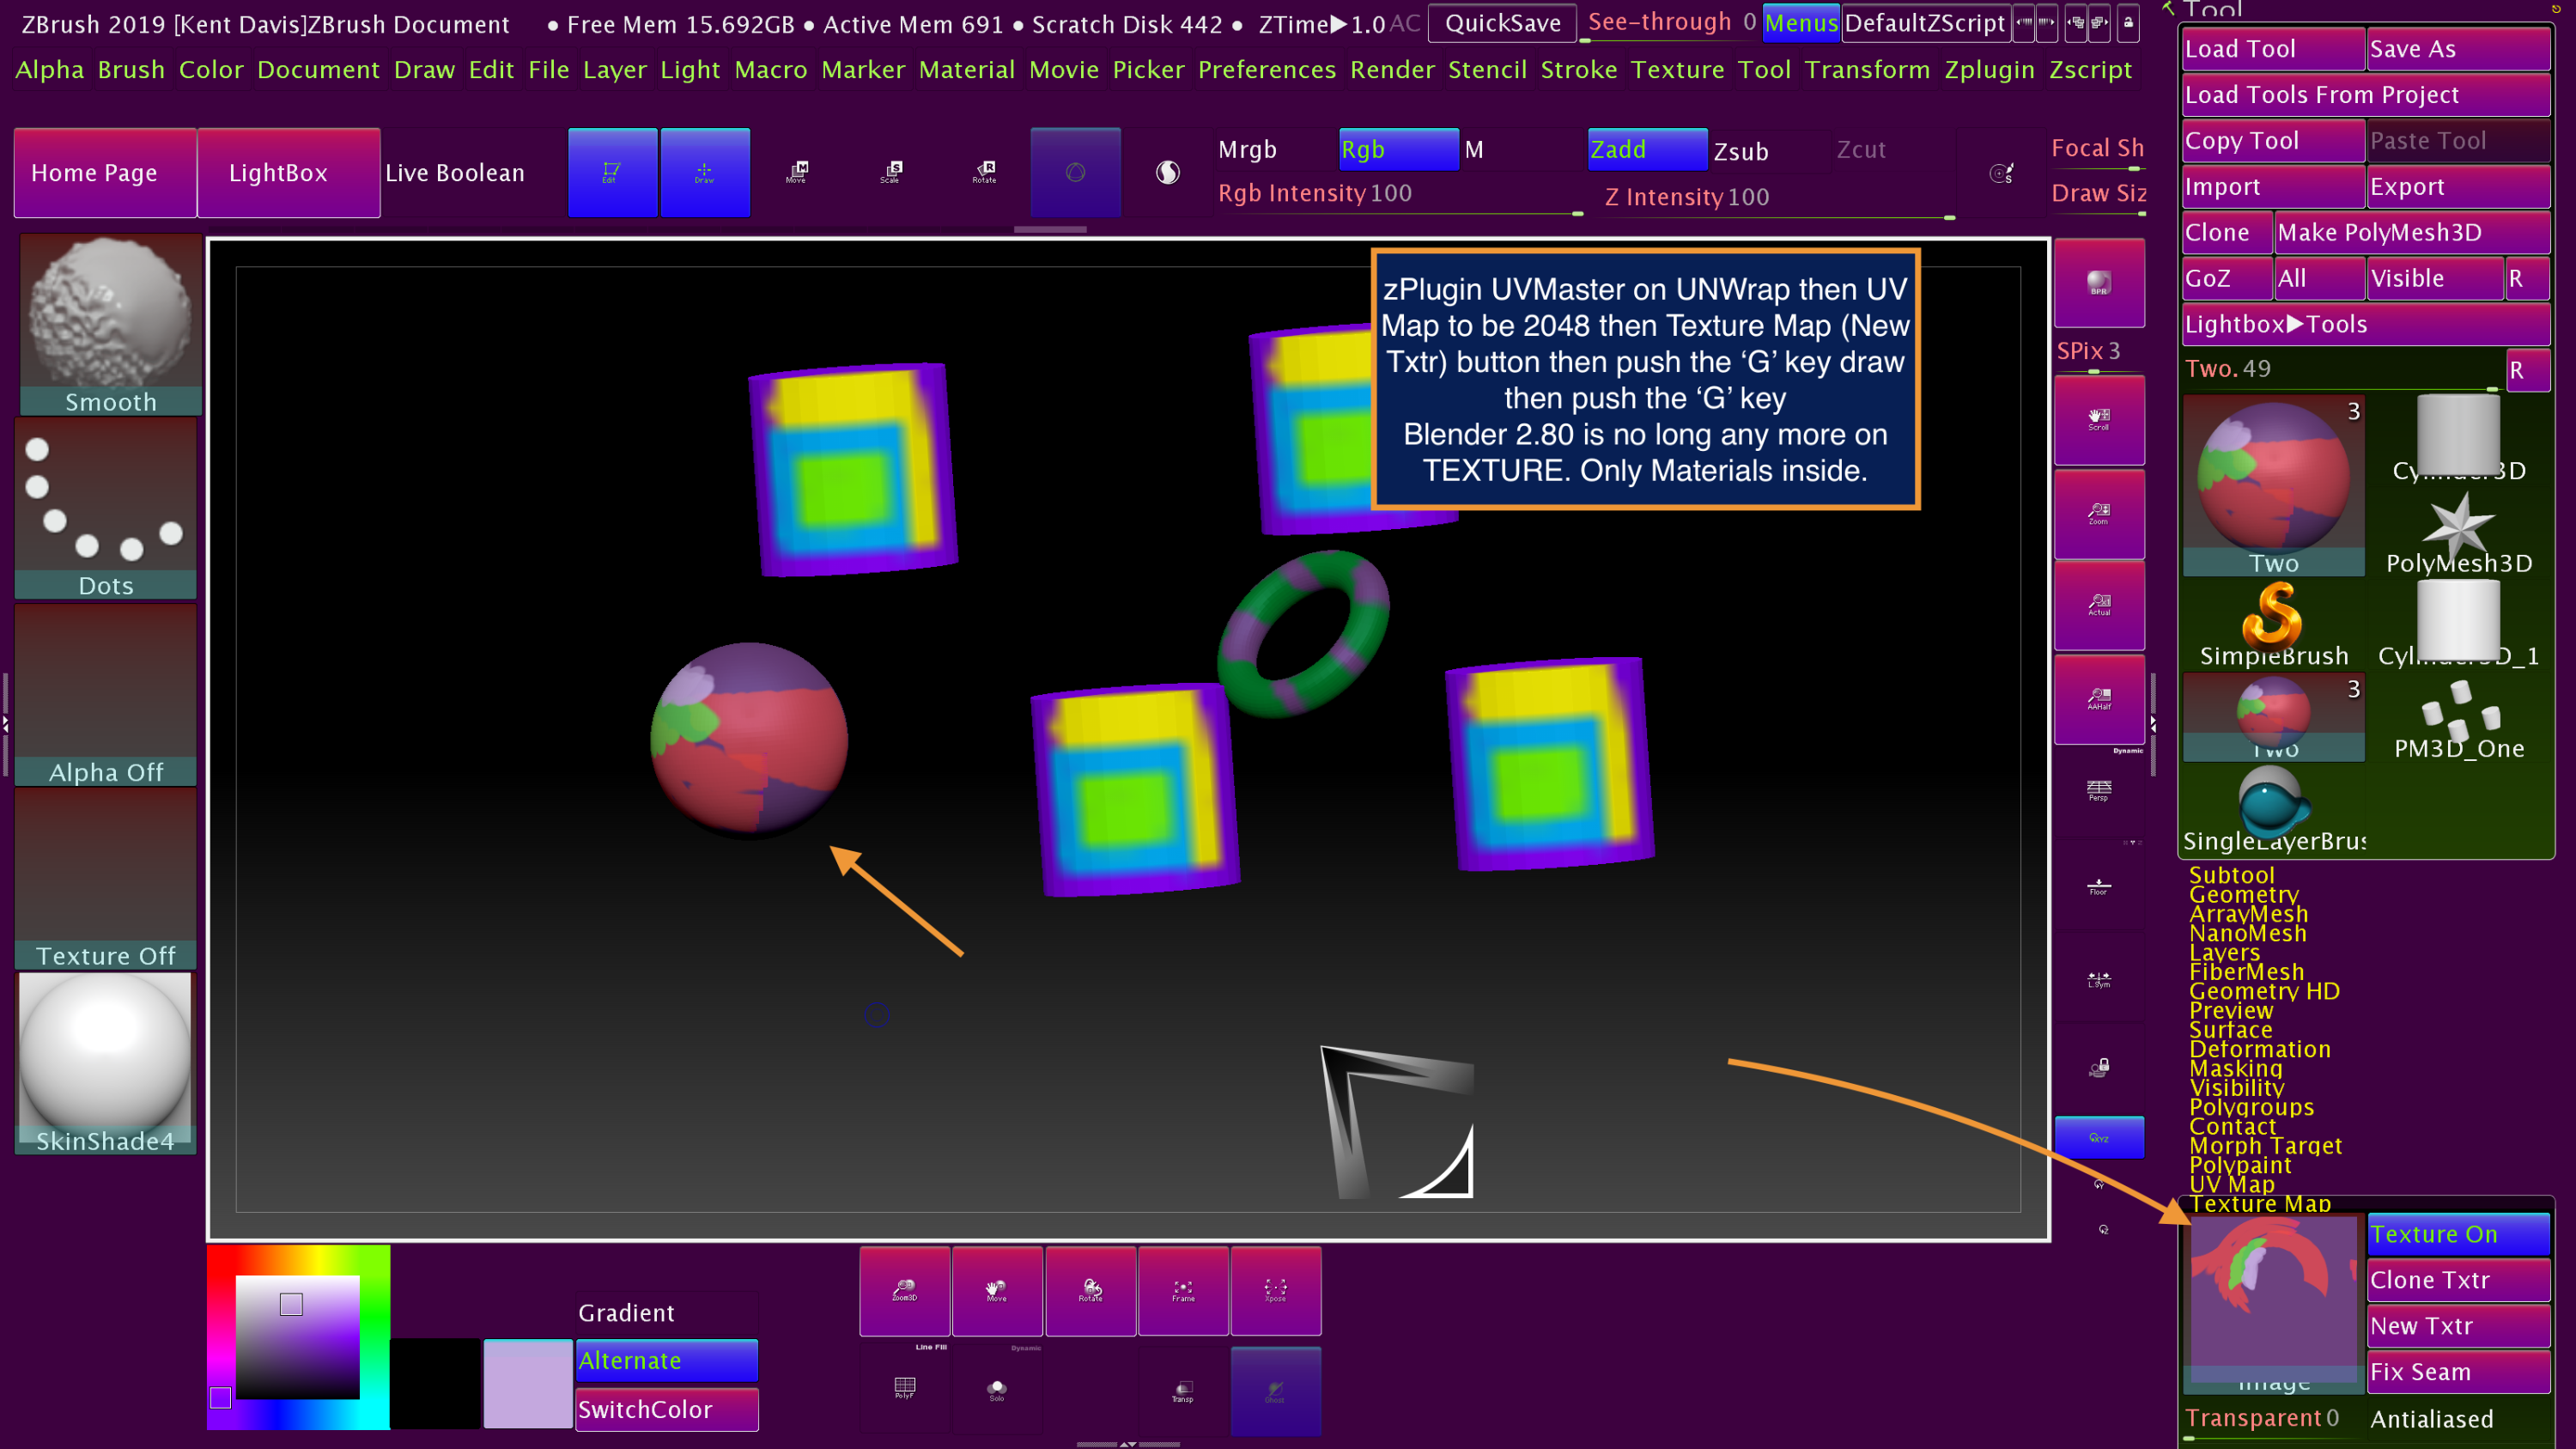Open the Polypaint subpalette
Viewport: 2576px width, 1449px height.
(2240, 1165)
